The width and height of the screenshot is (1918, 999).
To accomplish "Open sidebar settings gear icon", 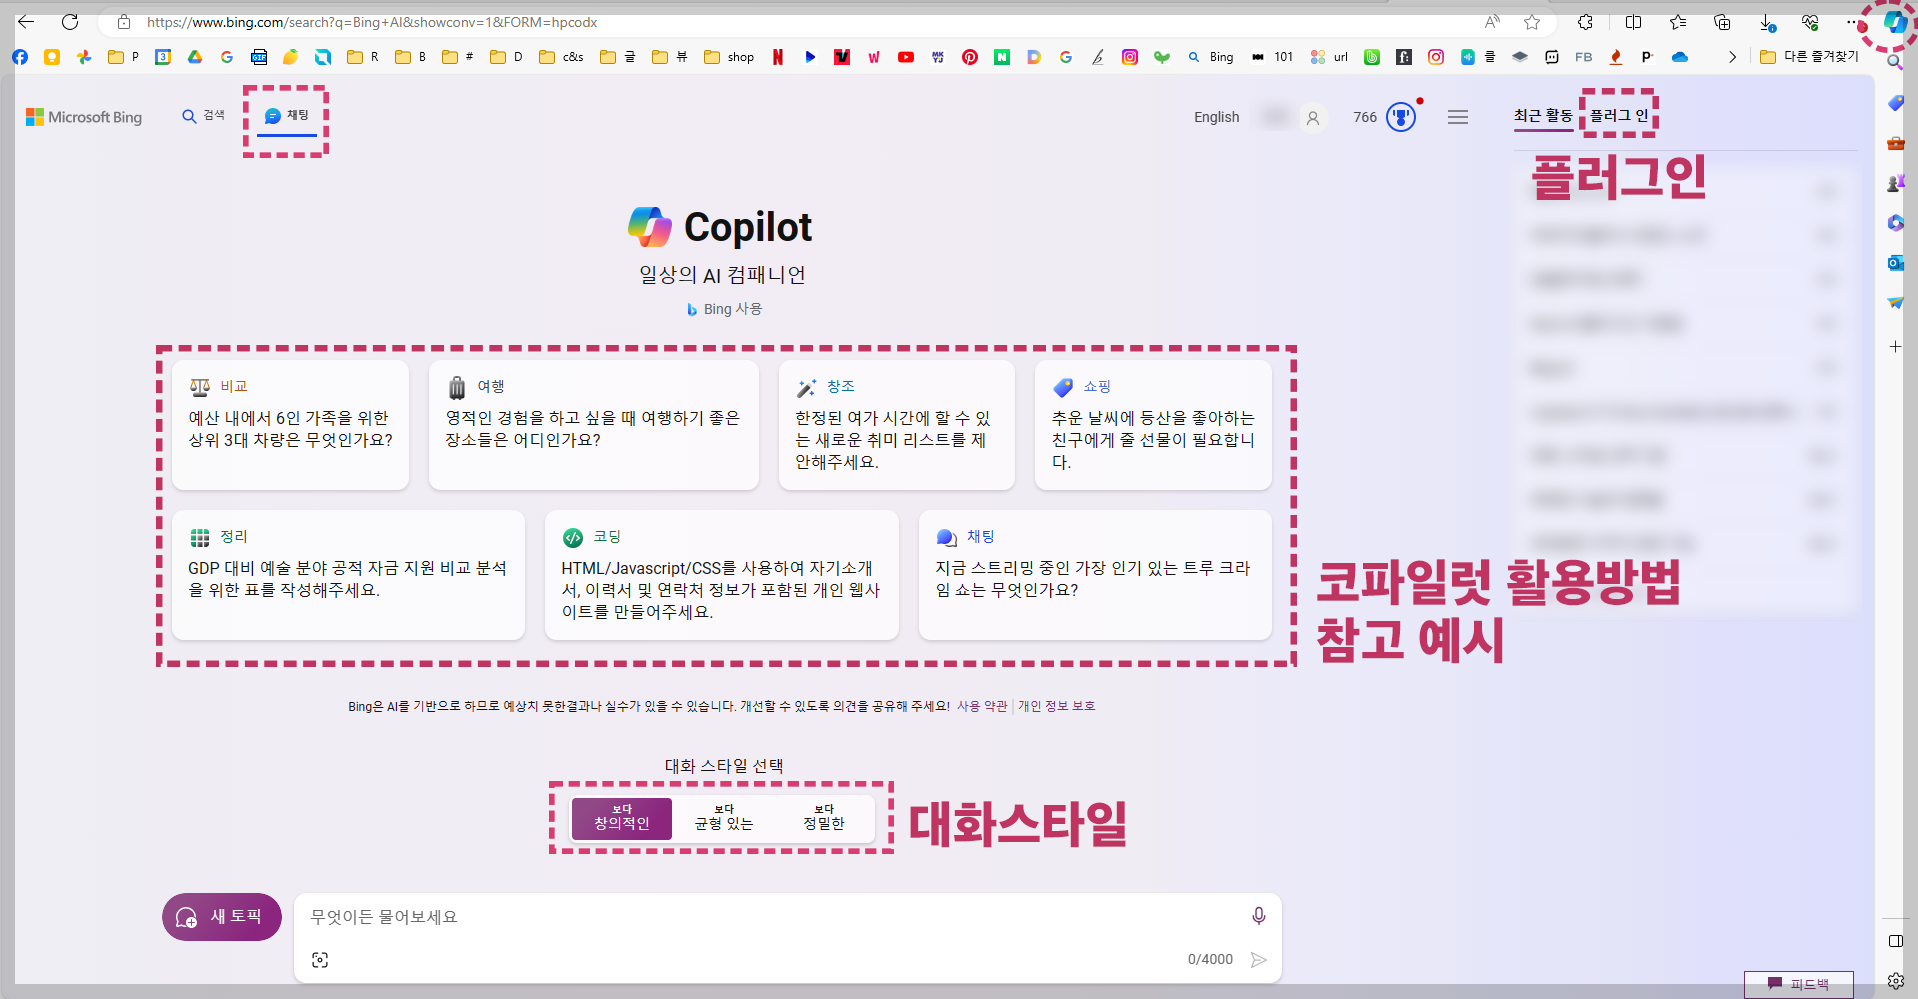I will (1895, 981).
